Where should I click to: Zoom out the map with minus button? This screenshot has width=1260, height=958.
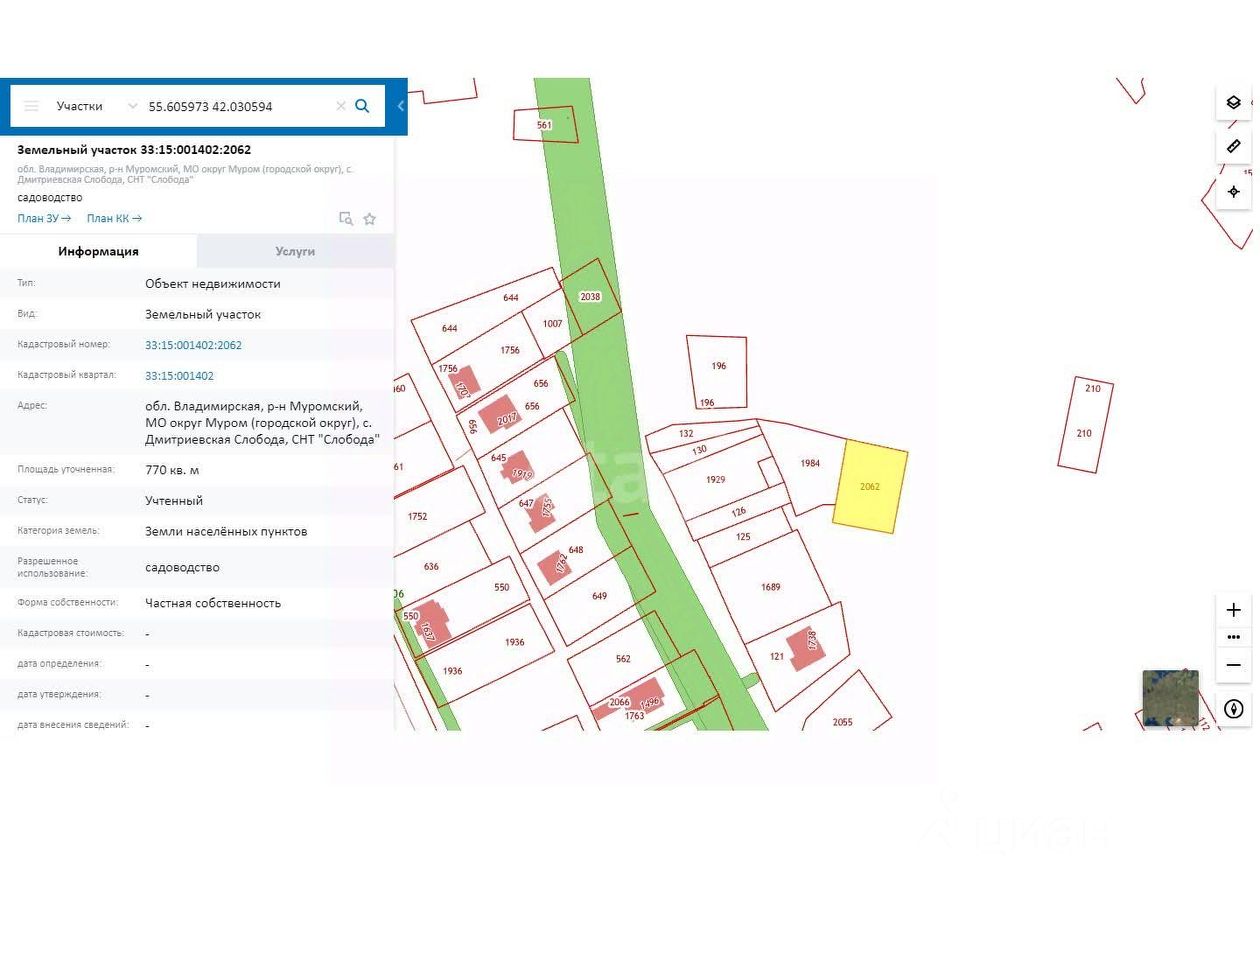click(x=1233, y=665)
